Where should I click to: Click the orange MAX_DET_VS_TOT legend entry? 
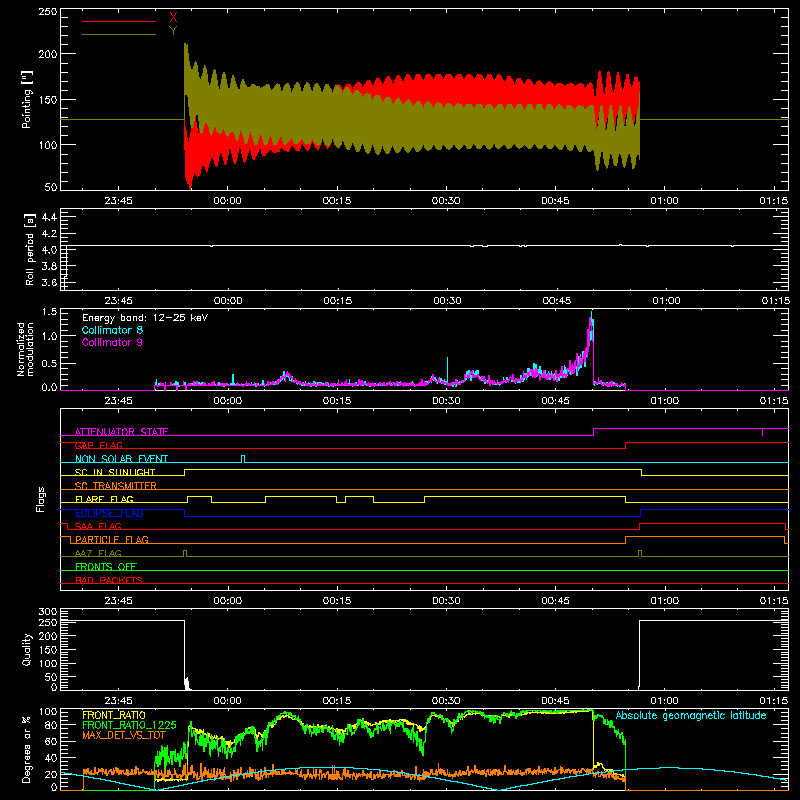click(x=124, y=735)
